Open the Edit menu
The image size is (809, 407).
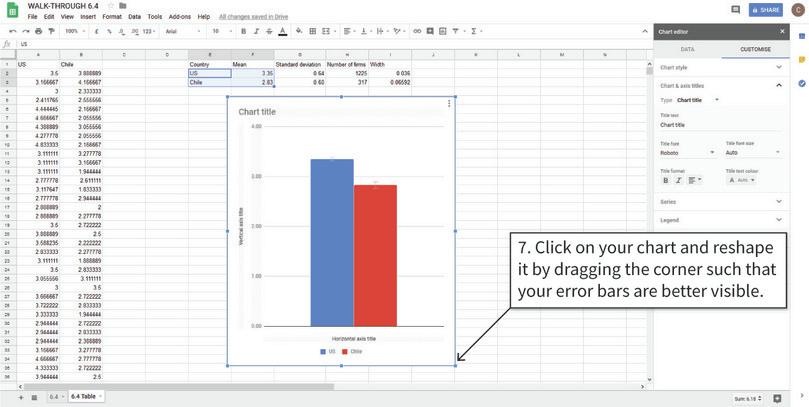coord(49,17)
